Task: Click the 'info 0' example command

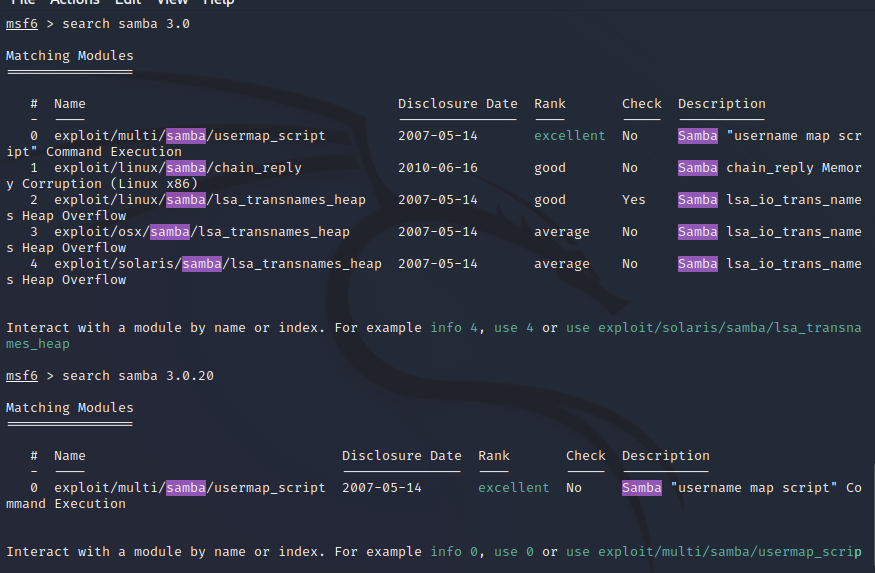Action: tap(454, 552)
